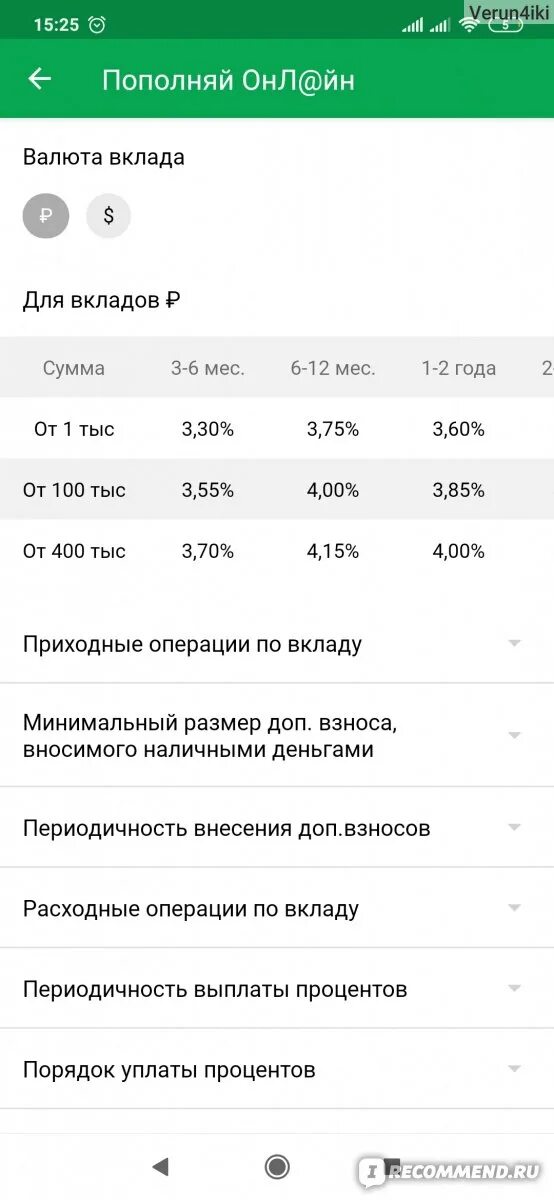The image size is (554, 1200).
Task: Expand the Приходные операции по вкладу section
Action: (277, 644)
